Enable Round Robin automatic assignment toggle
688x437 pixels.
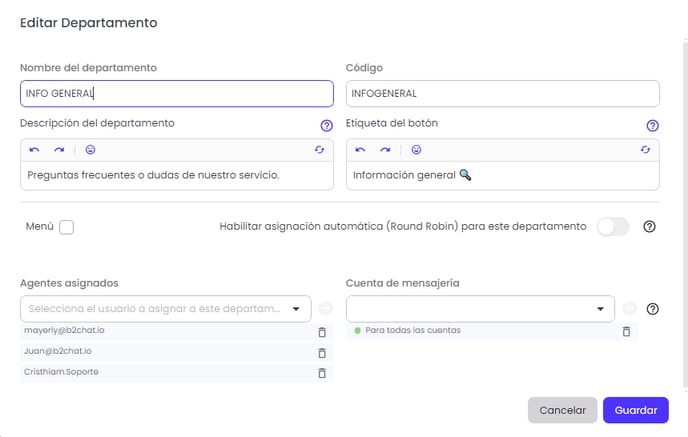(x=613, y=227)
